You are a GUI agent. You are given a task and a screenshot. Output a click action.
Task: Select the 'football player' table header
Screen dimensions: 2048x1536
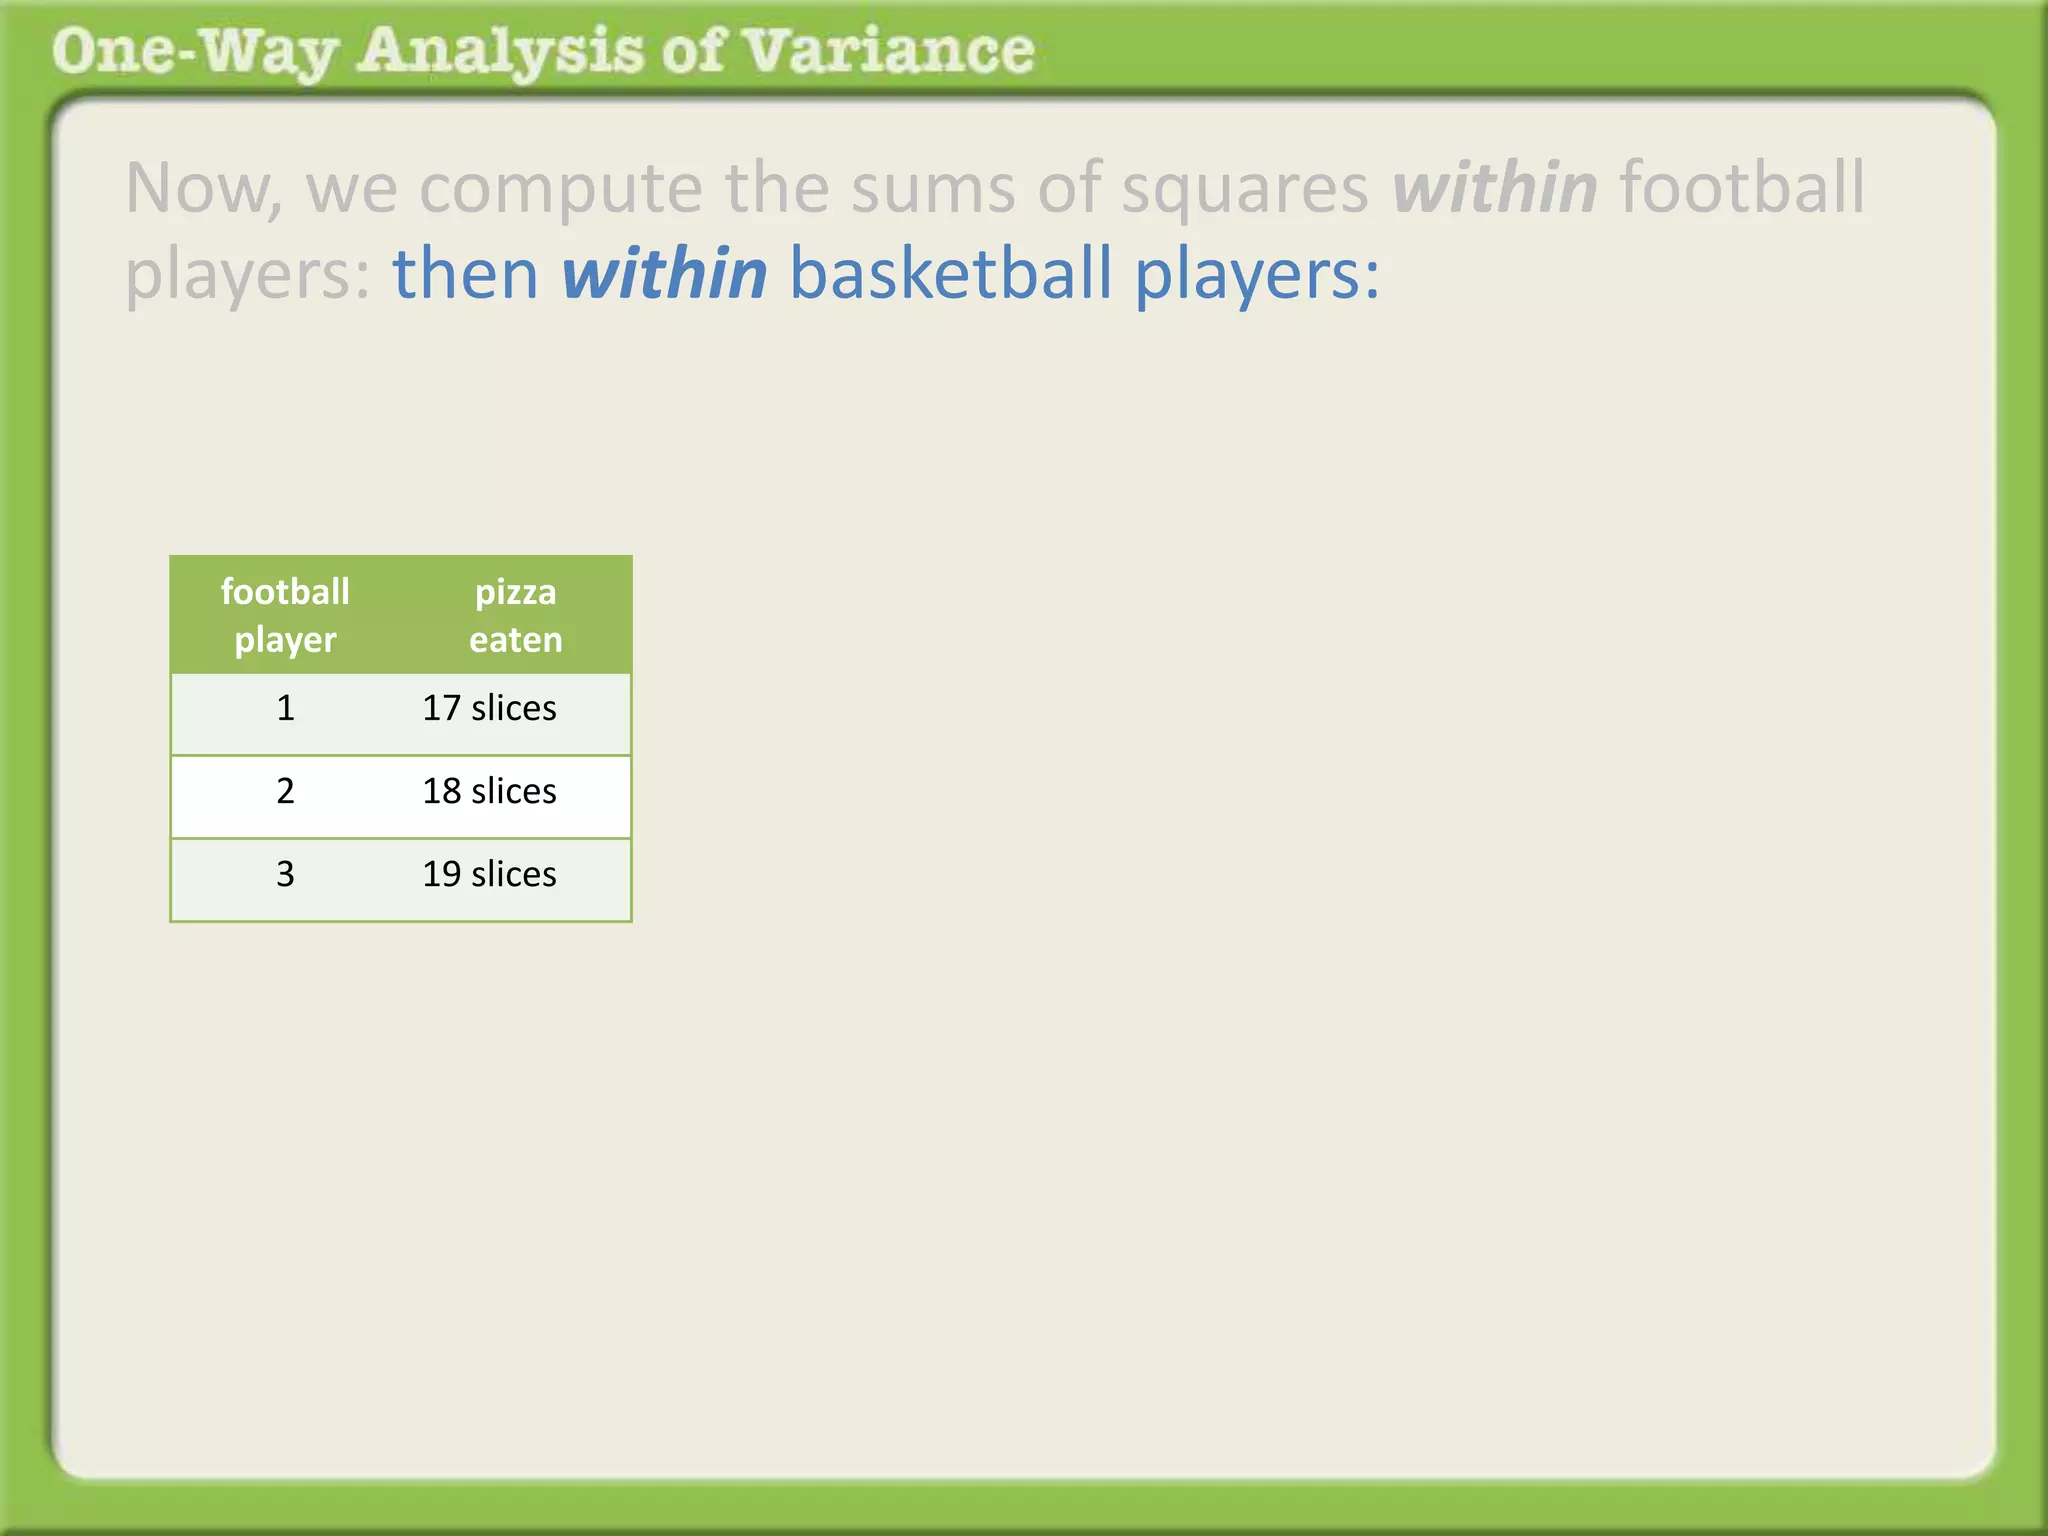click(x=286, y=615)
